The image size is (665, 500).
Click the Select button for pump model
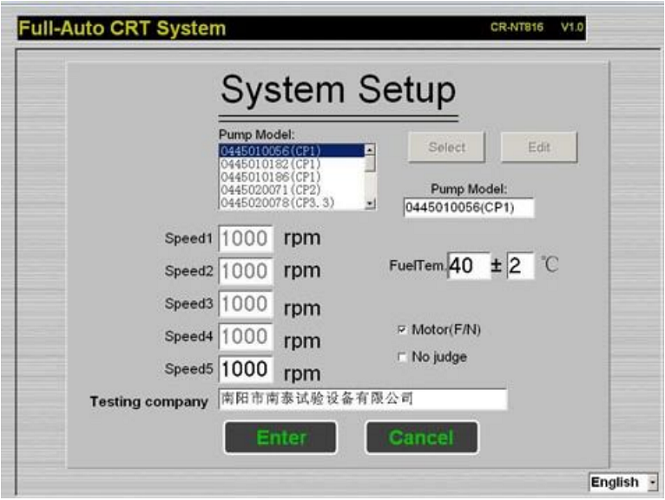[446, 147]
